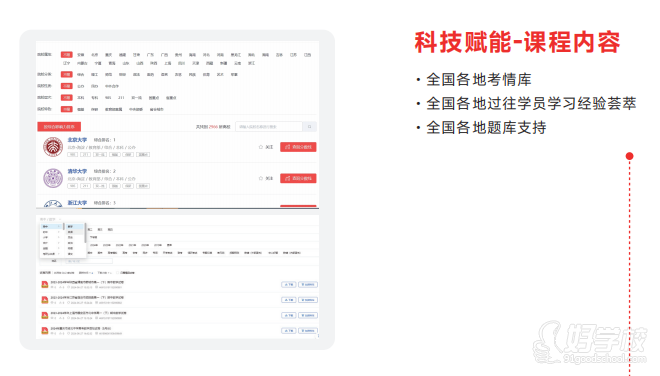Select 广东 in the province filter
This screenshot has width=660, height=376.
tap(150, 55)
